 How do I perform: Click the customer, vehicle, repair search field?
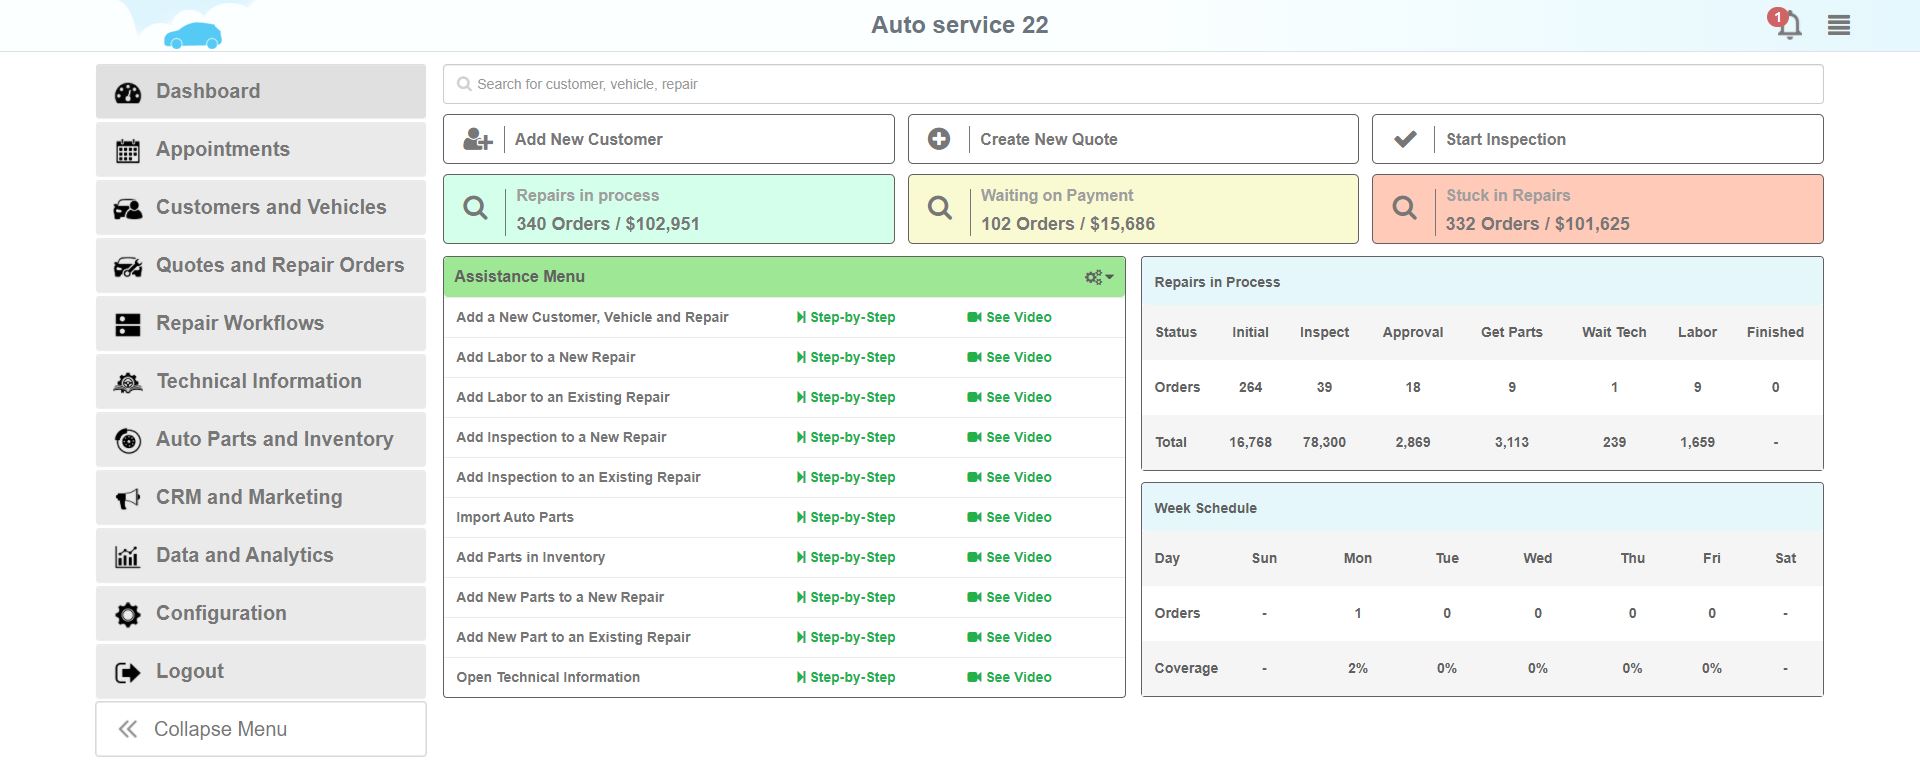[1132, 84]
